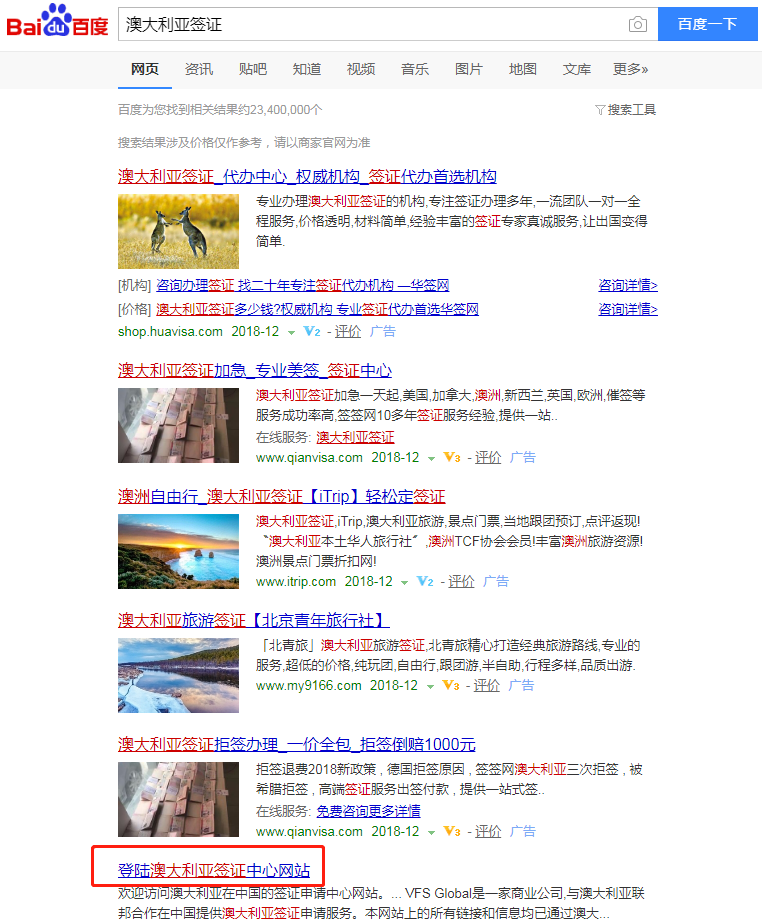Open 登陆澳大利亚签证中心网站 result

(214, 870)
